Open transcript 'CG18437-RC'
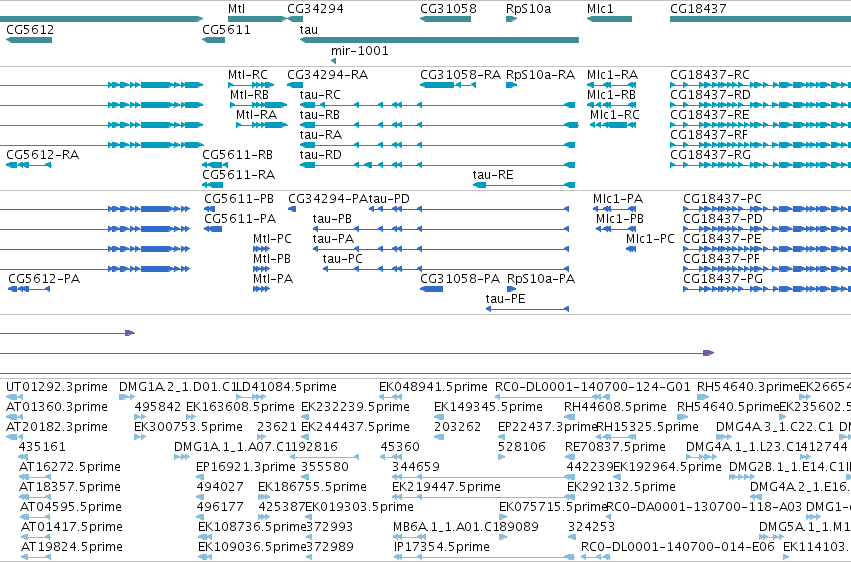 [x=710, y=74]
